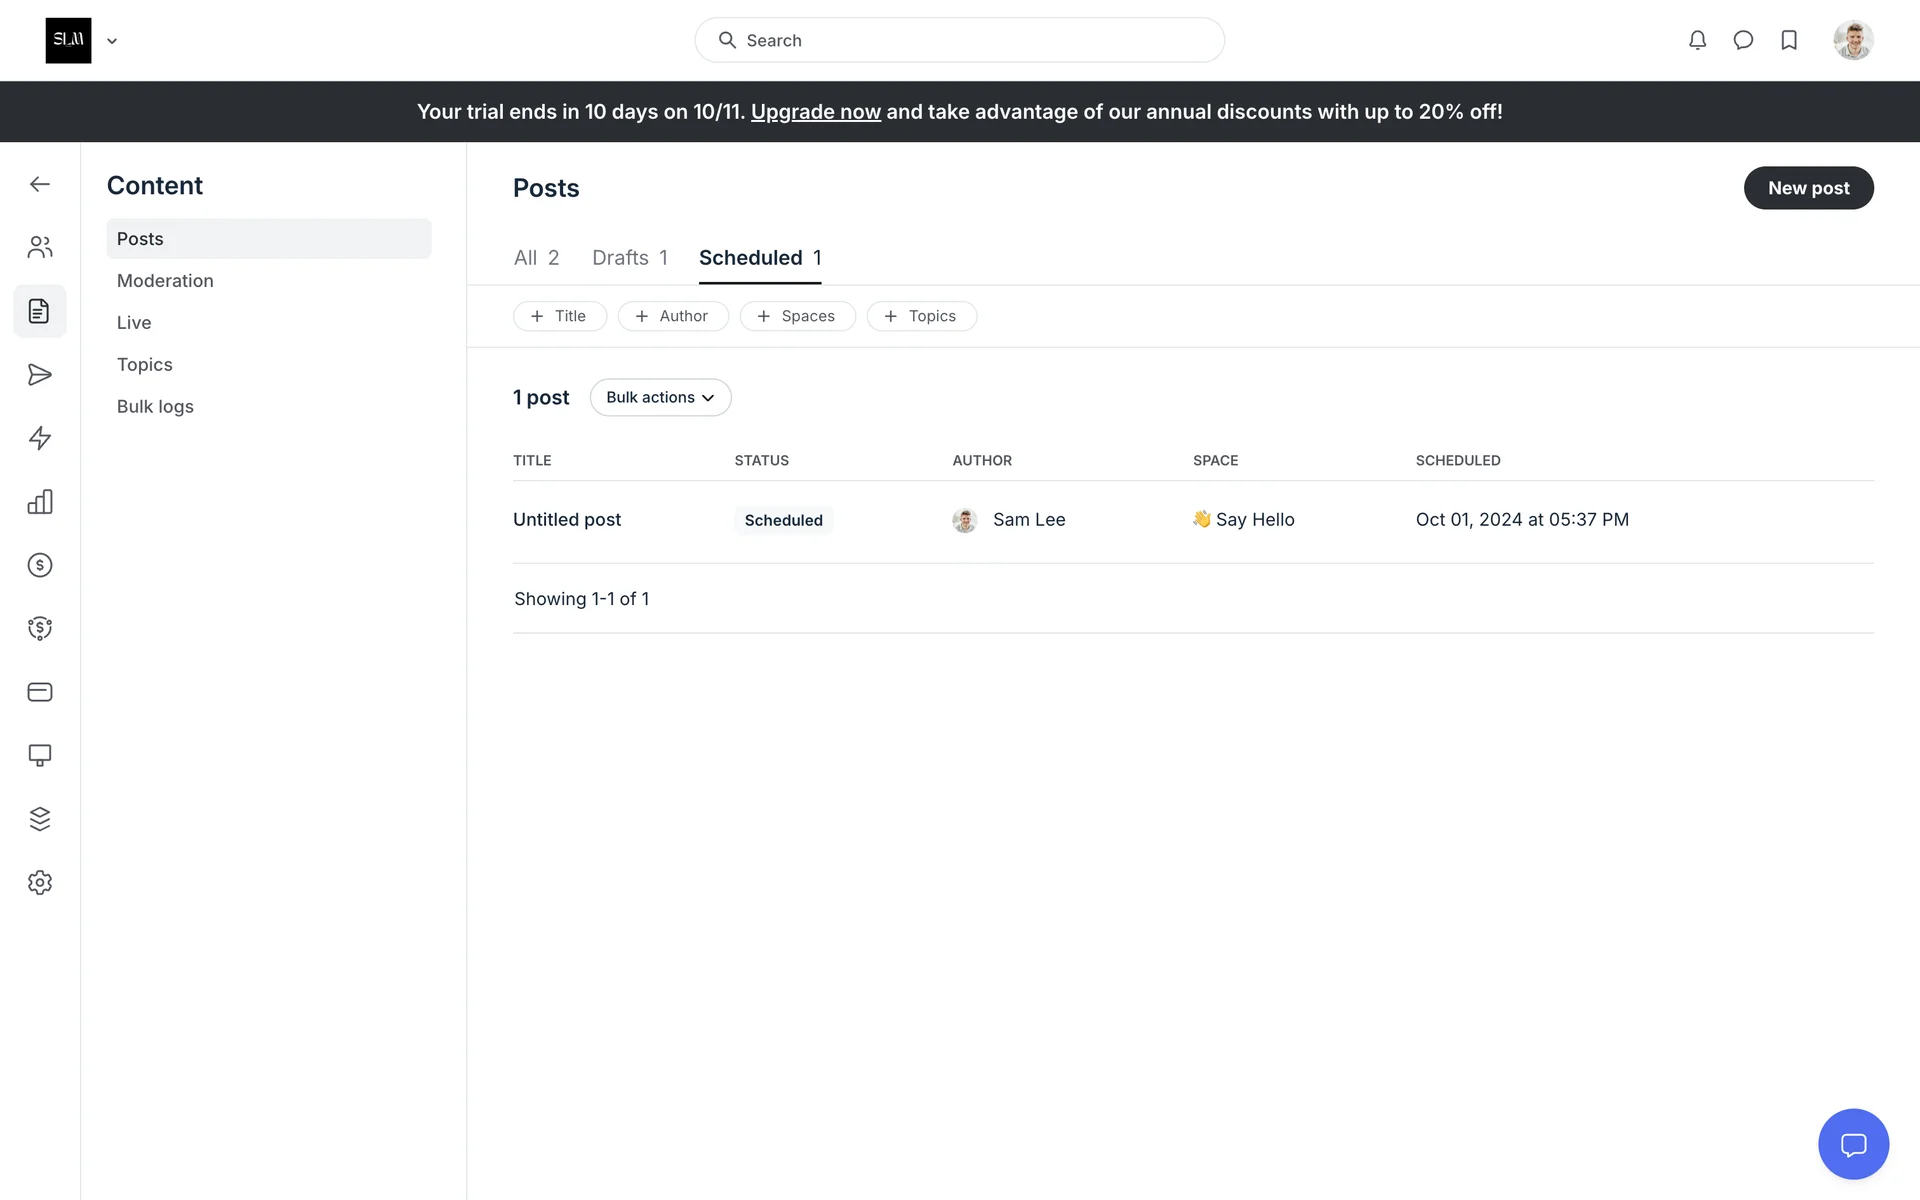Expand the community switcher chevron by logo

[x=112, y=41]
